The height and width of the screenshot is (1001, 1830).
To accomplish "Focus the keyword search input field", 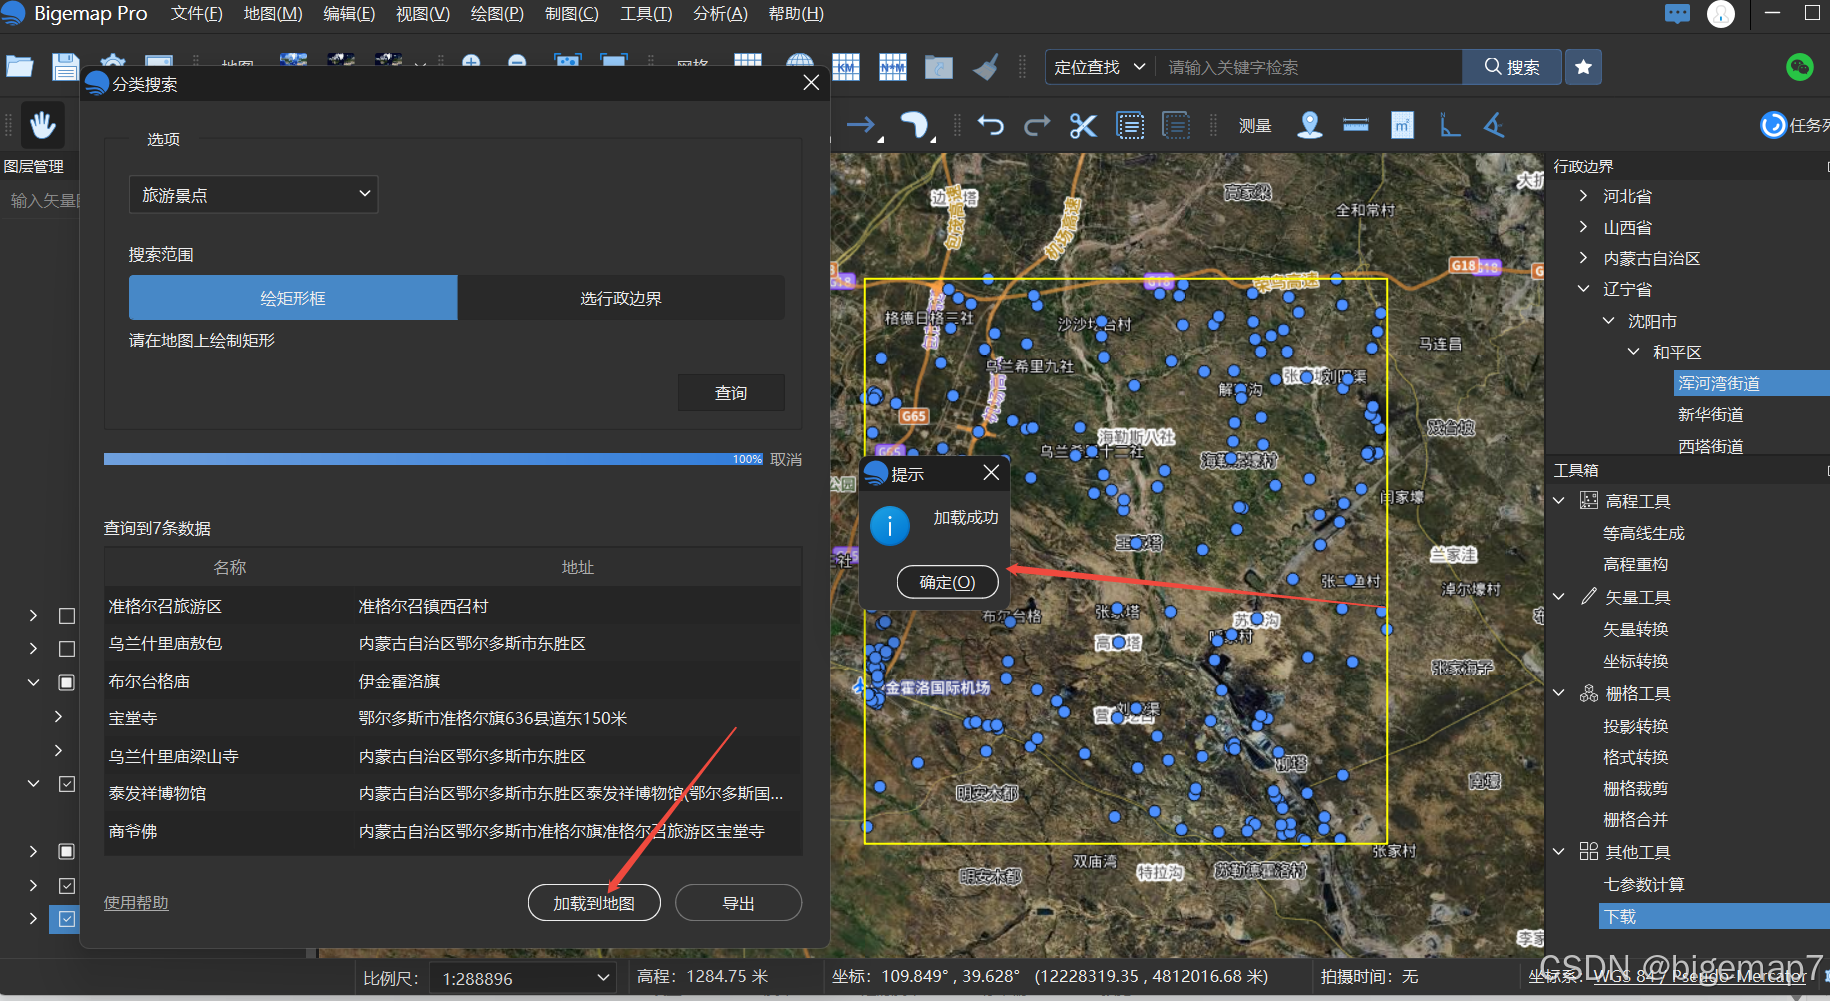I will (x=1308, y=67).
